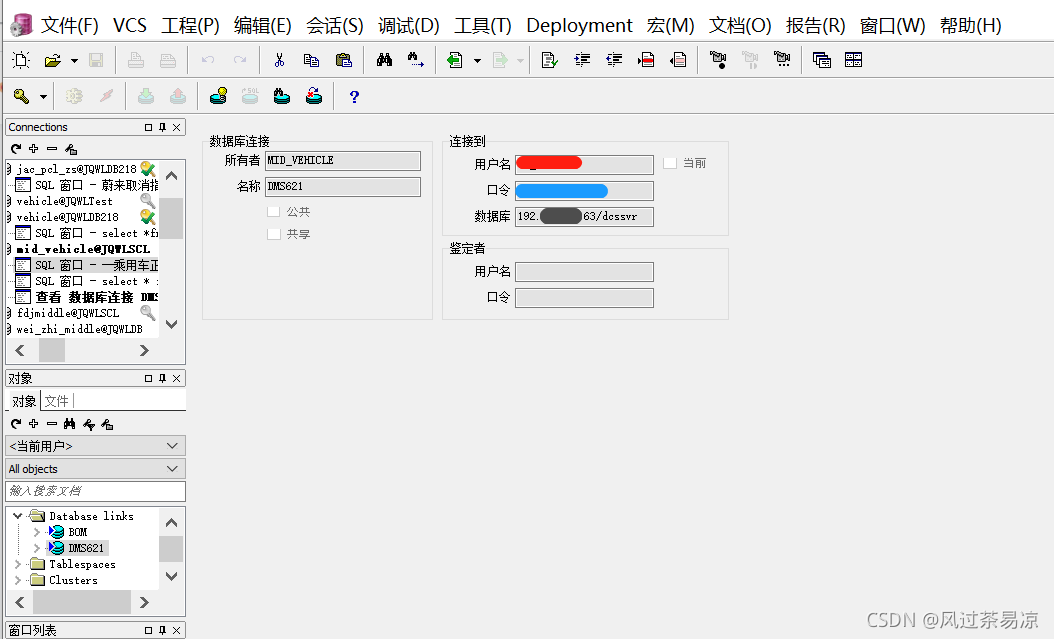Image resolution: width=1054 pixels, height=639 pixels.
Task: Click the minus icon in Connections panel
Action: coord(52,148)
